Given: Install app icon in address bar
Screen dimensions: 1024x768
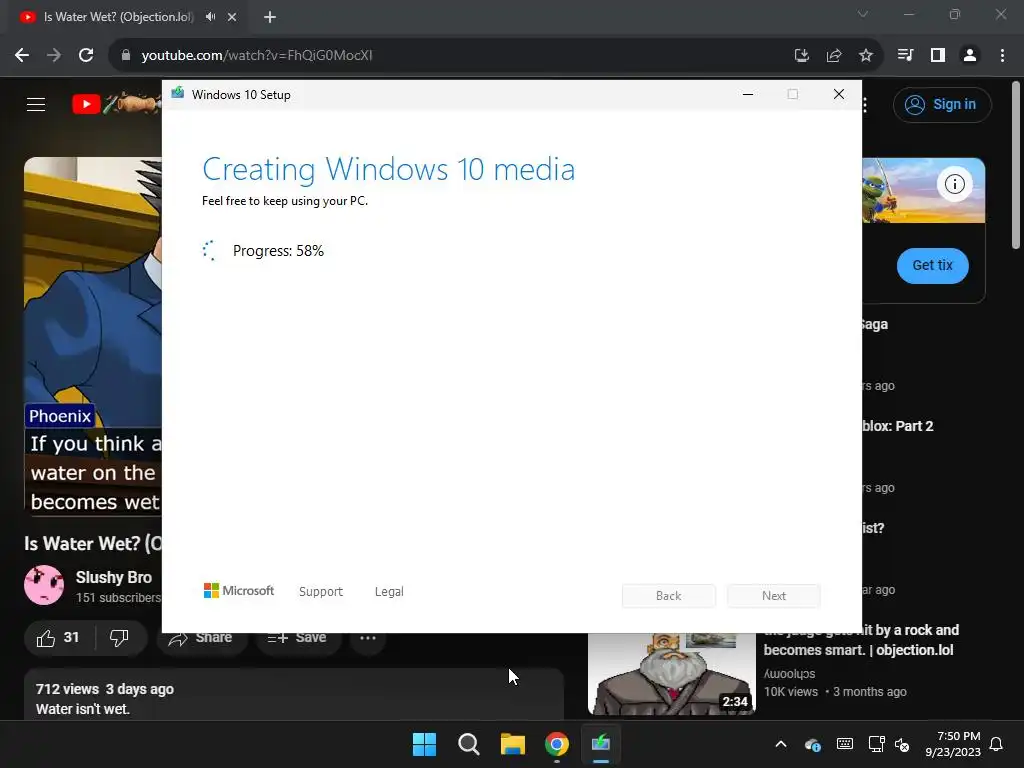Looking at the screenshot, I should (801, 56).
